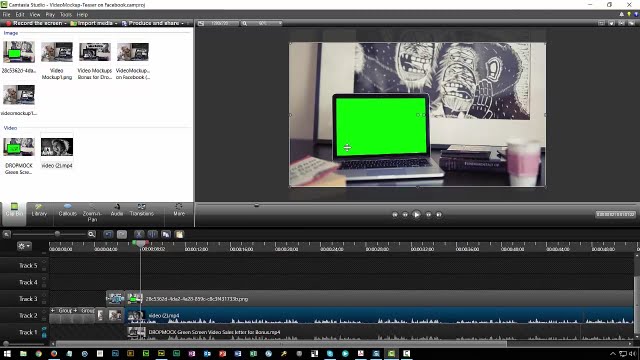Open the timeline gear settings dropdown
The height and width of the screenshot is (360, 640).
pos(24,246)
